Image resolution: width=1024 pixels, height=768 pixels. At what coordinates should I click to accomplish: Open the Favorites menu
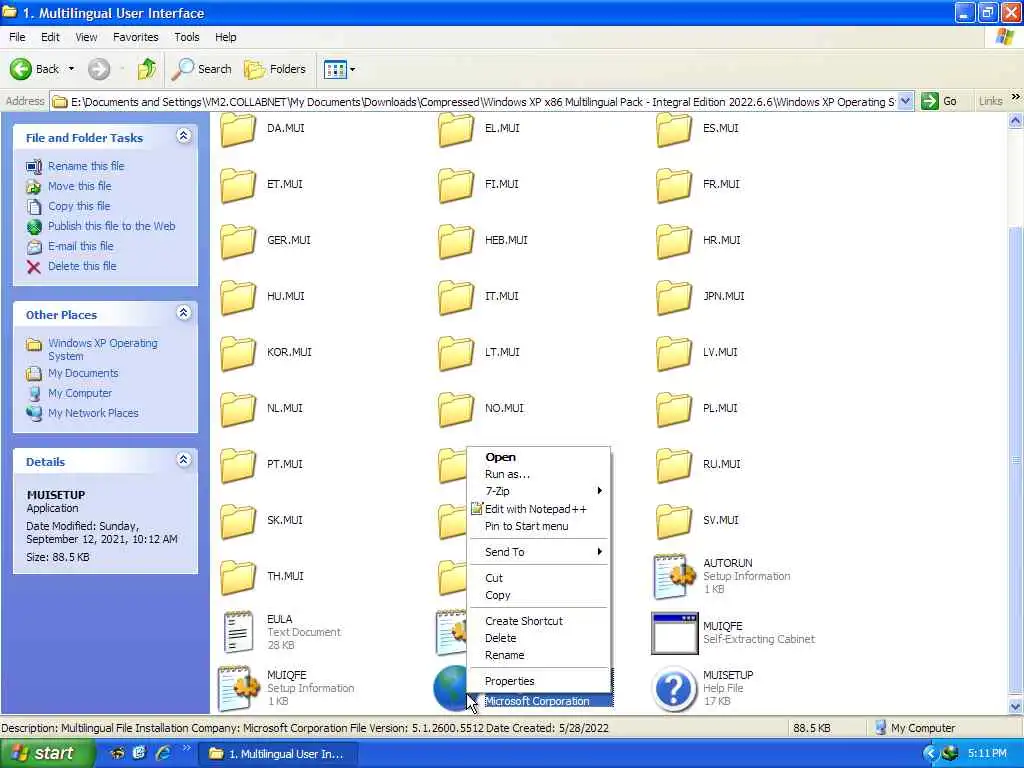(135, 37)
